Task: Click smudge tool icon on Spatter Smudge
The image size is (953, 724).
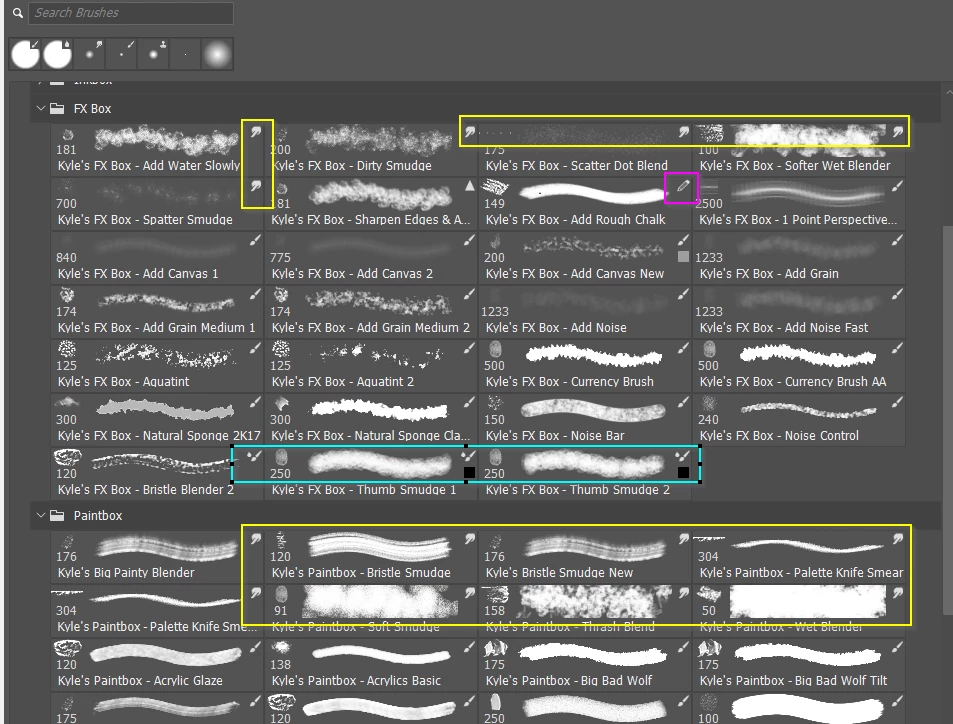Action: click(256, 185)
